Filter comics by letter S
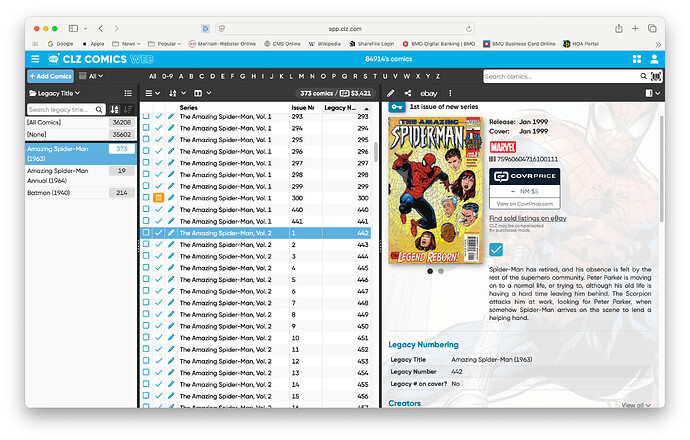This screenshot has height=440, width=690. (x=365, y=77)
